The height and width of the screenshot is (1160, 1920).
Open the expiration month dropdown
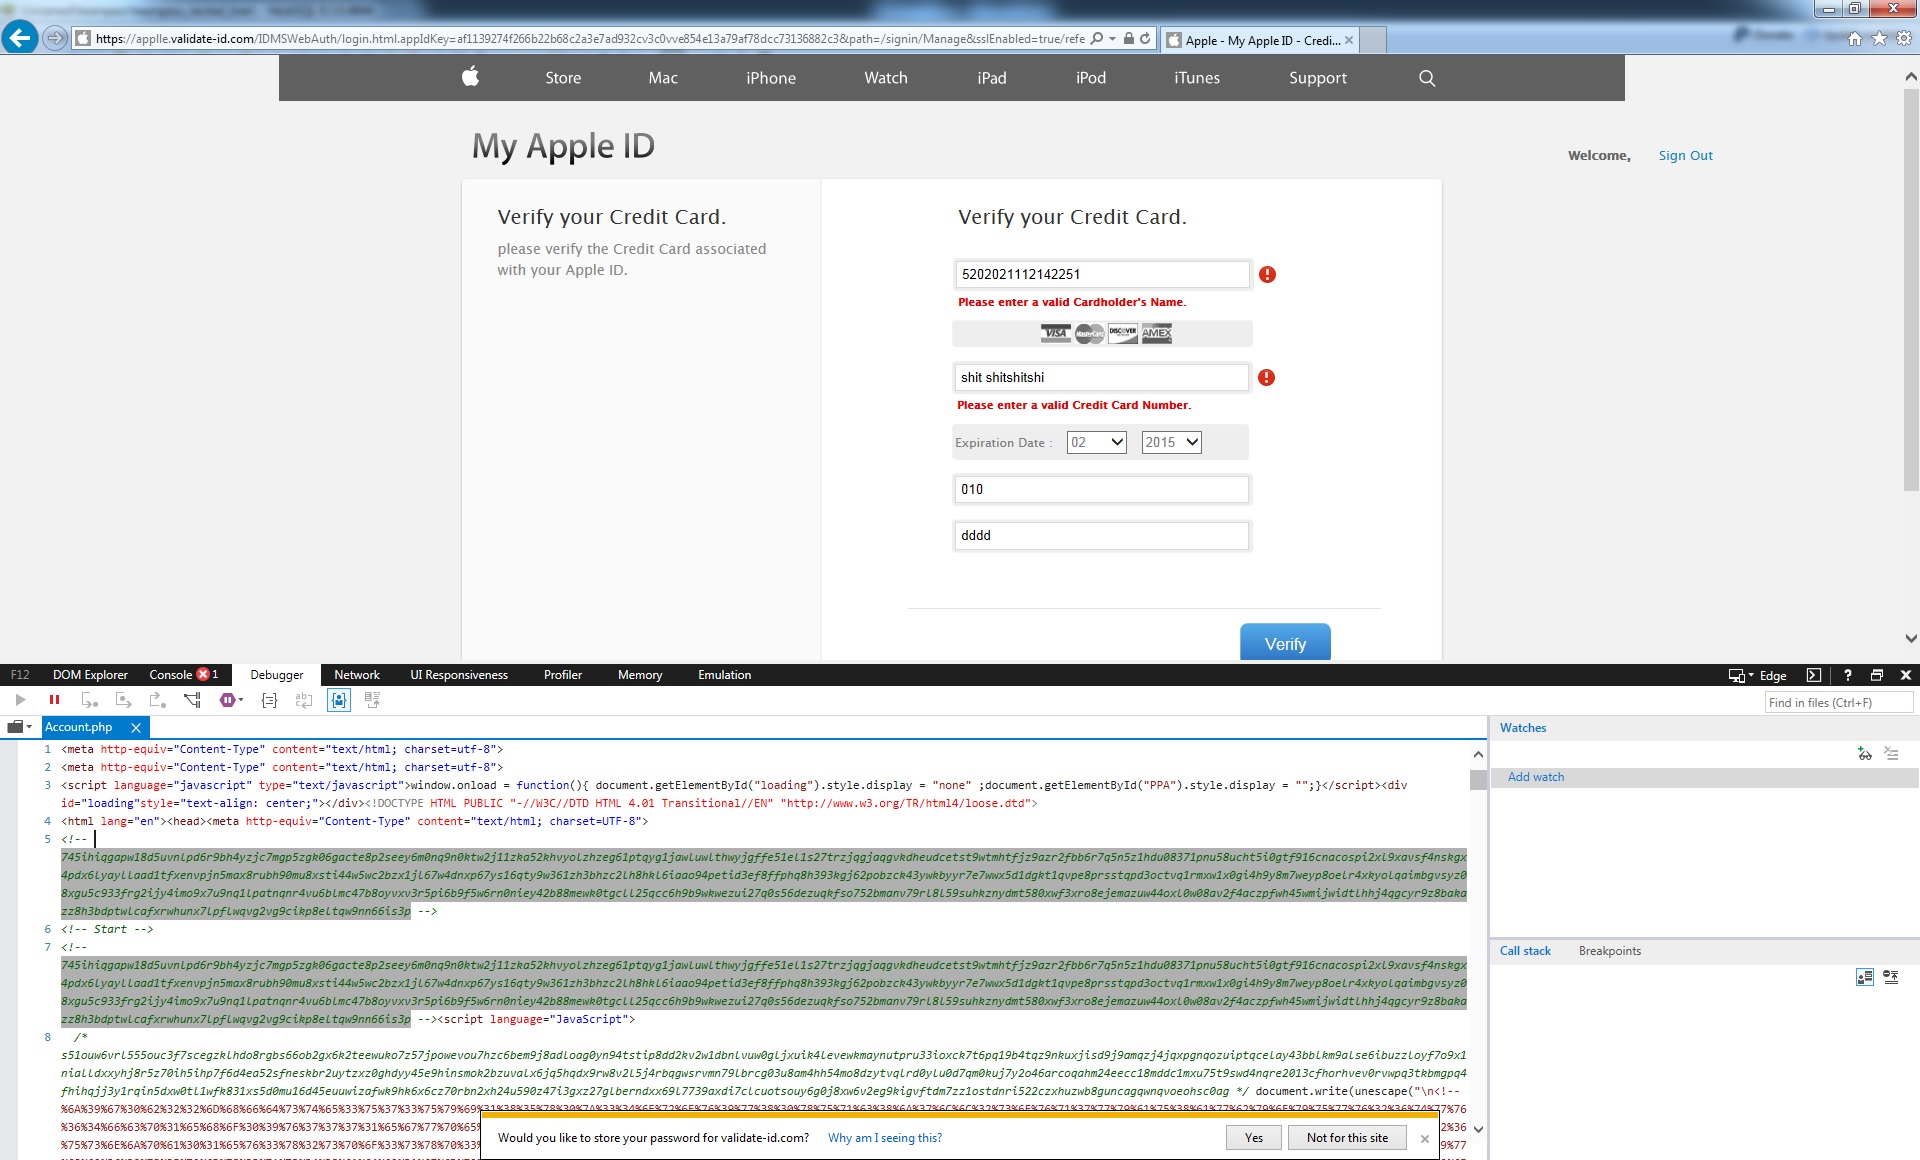[1097, 442]
